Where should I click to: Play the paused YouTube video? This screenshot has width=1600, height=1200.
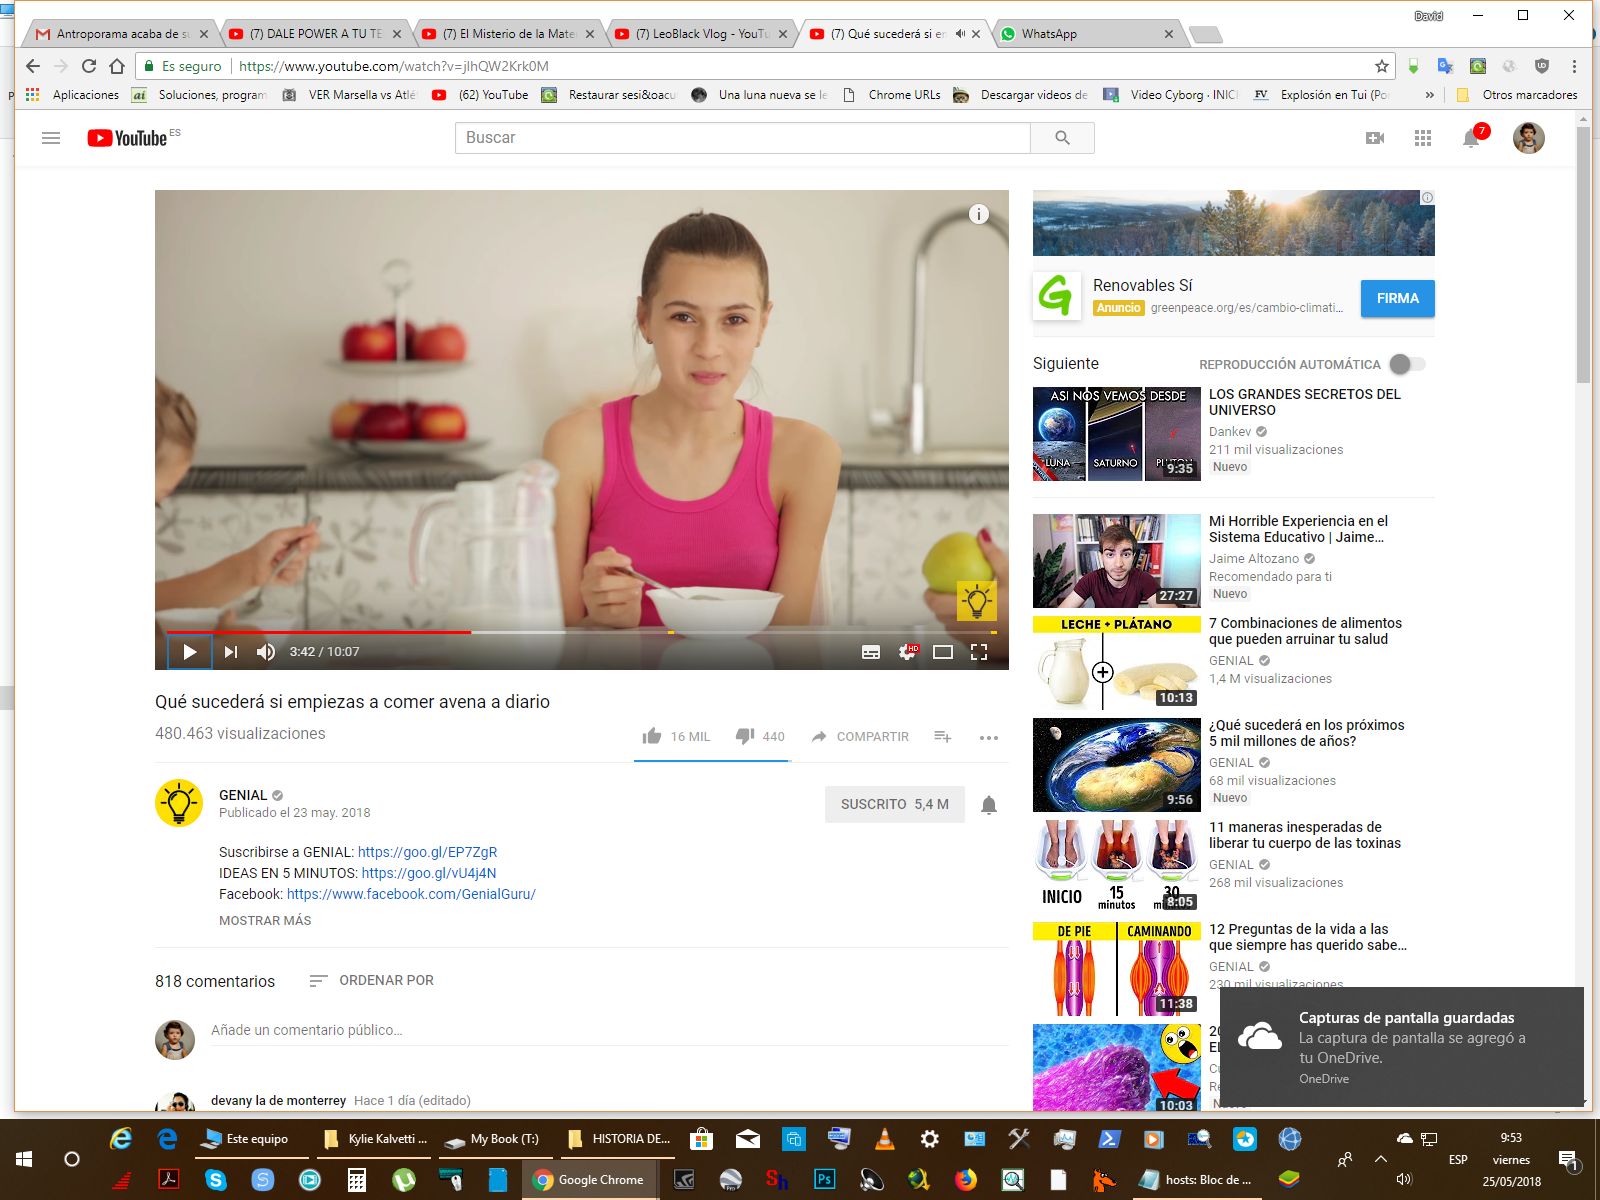(x=190, y=652)
